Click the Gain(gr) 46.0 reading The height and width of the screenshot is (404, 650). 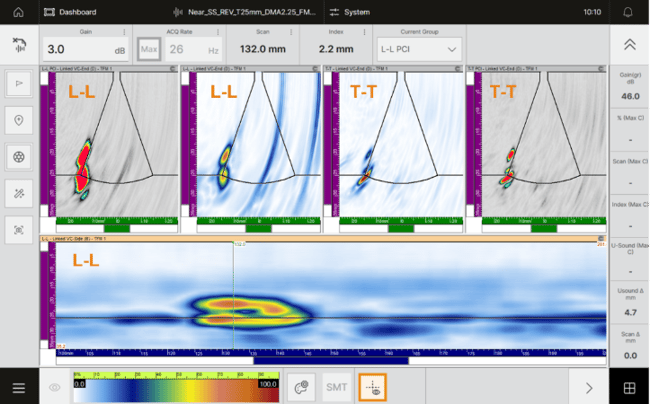pos(630,88)
